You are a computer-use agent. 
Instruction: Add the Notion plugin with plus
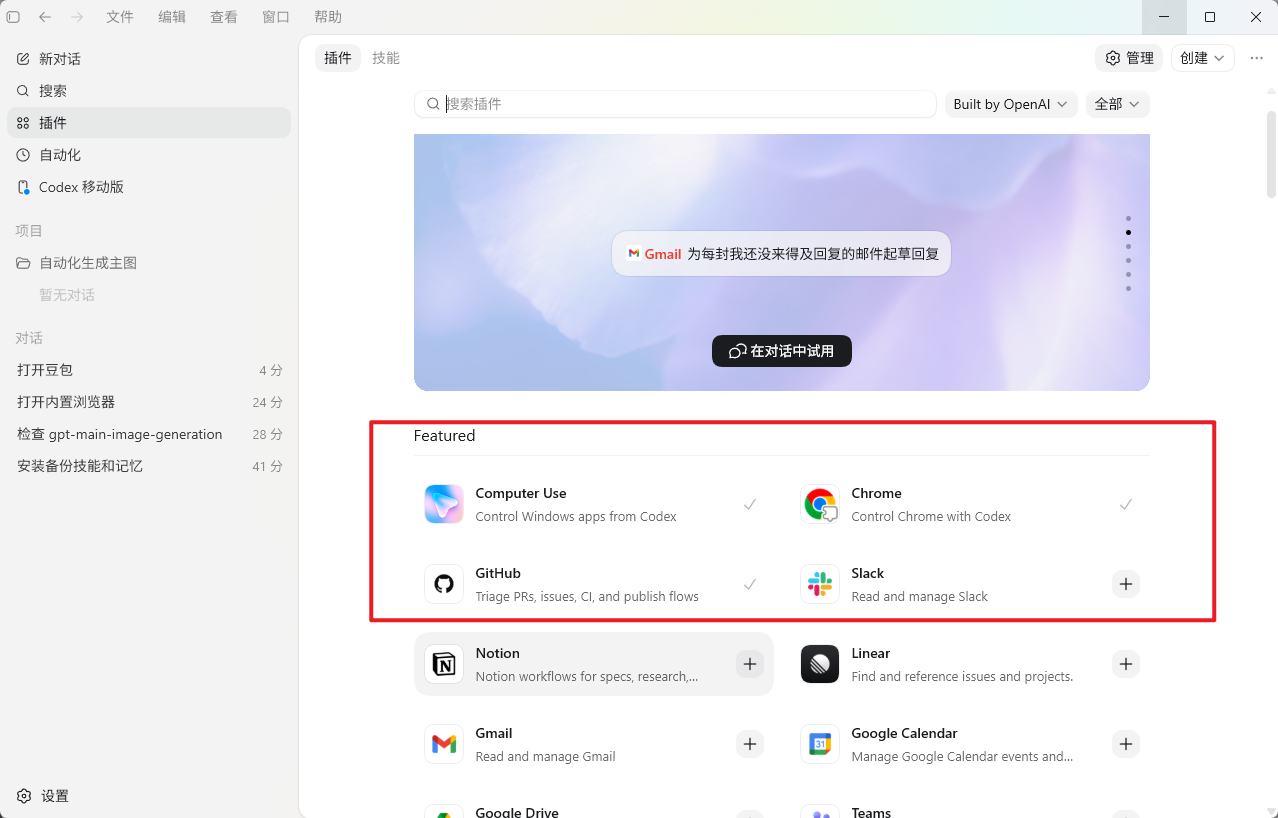[x=750, y=664]
